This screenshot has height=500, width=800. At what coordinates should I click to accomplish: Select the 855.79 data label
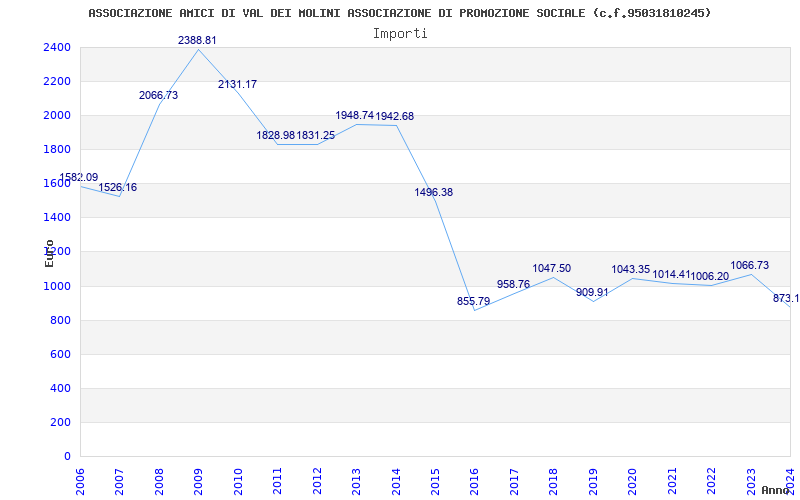pos(473,302)
